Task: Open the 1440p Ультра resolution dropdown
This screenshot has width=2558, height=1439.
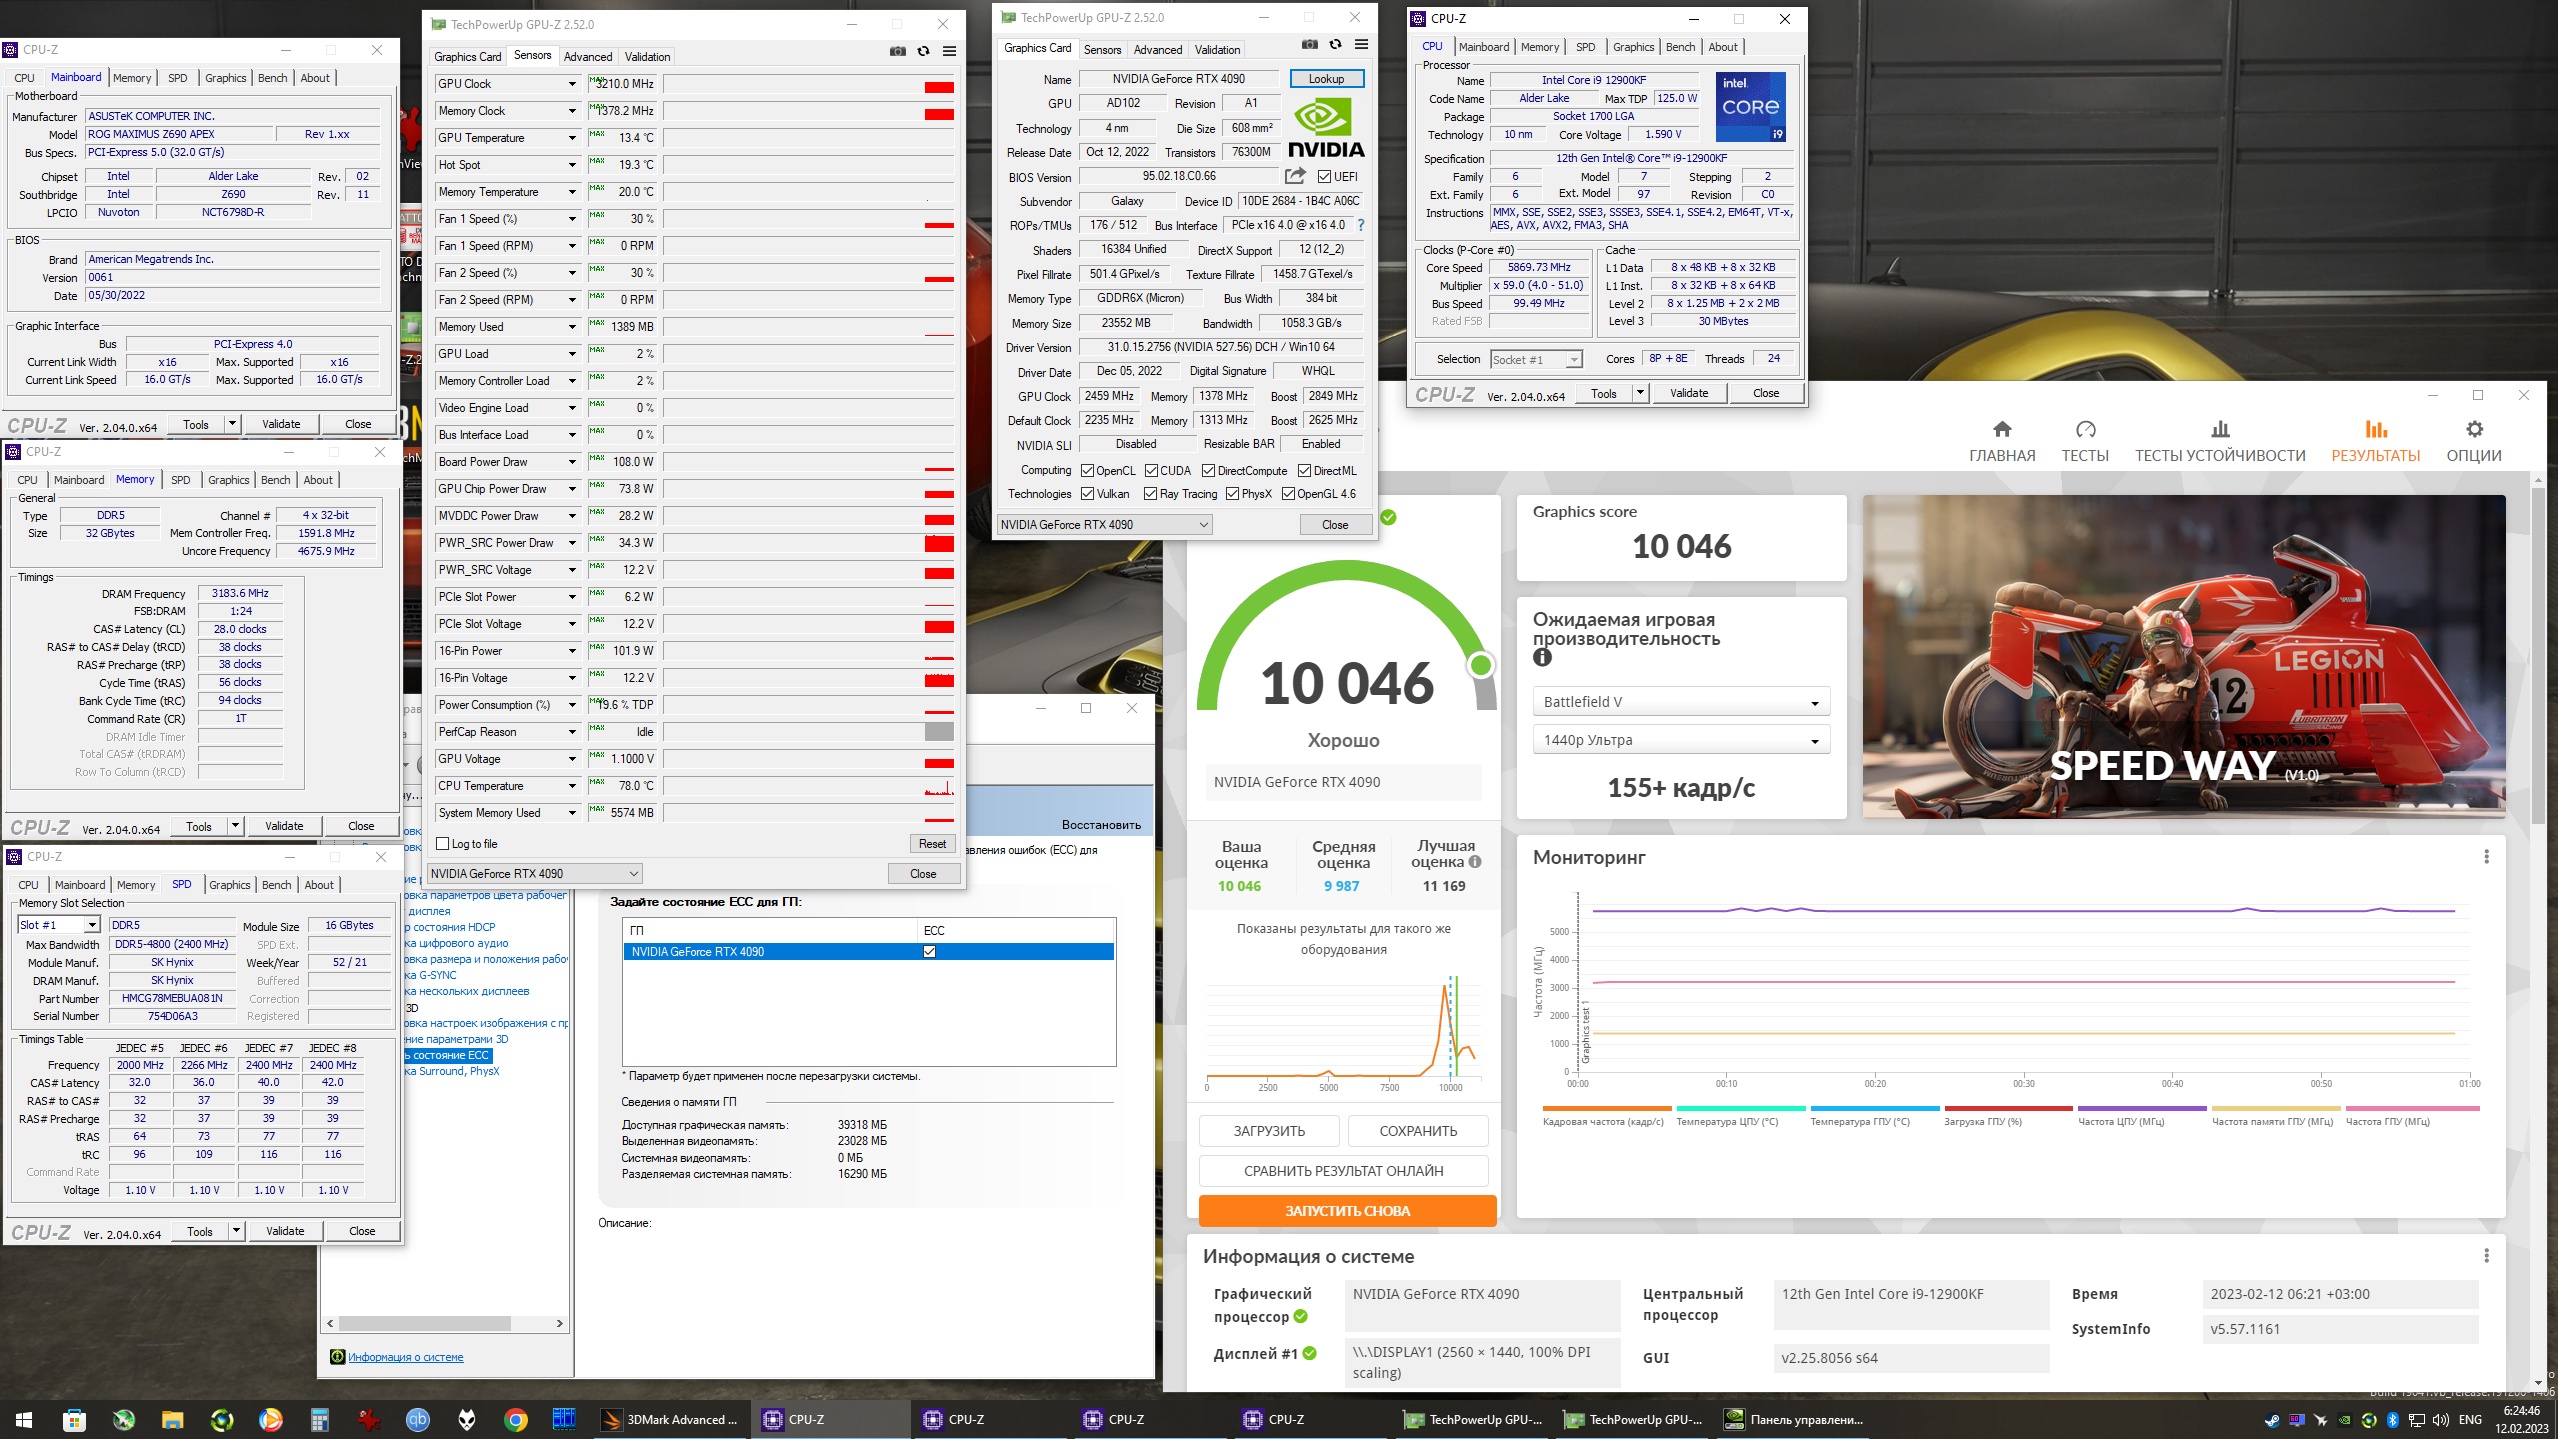Action: point(1681,740)
